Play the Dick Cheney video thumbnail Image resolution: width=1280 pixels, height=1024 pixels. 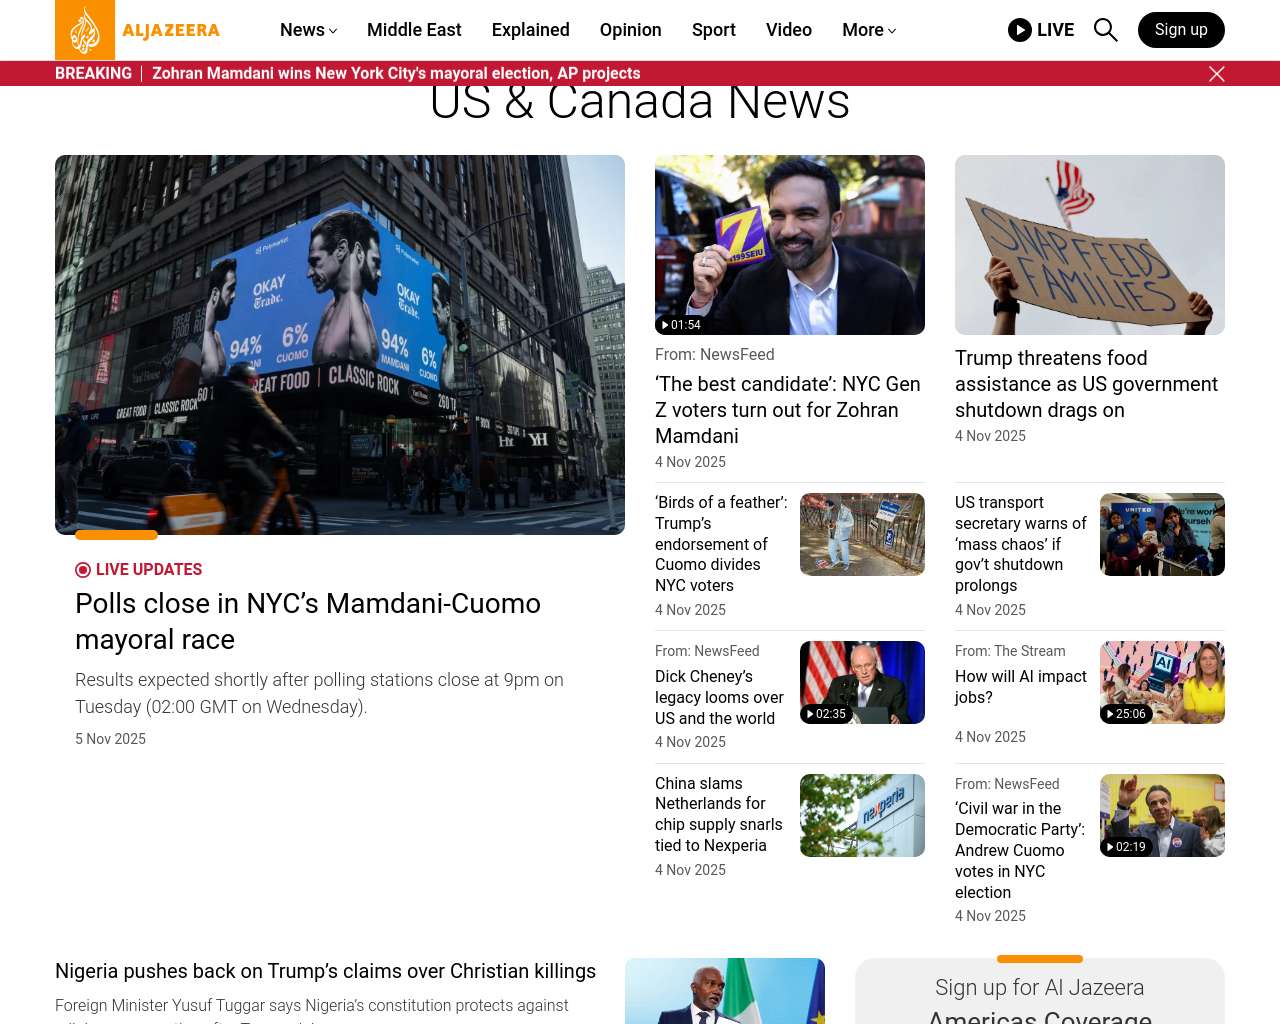[x=861, y=682]
